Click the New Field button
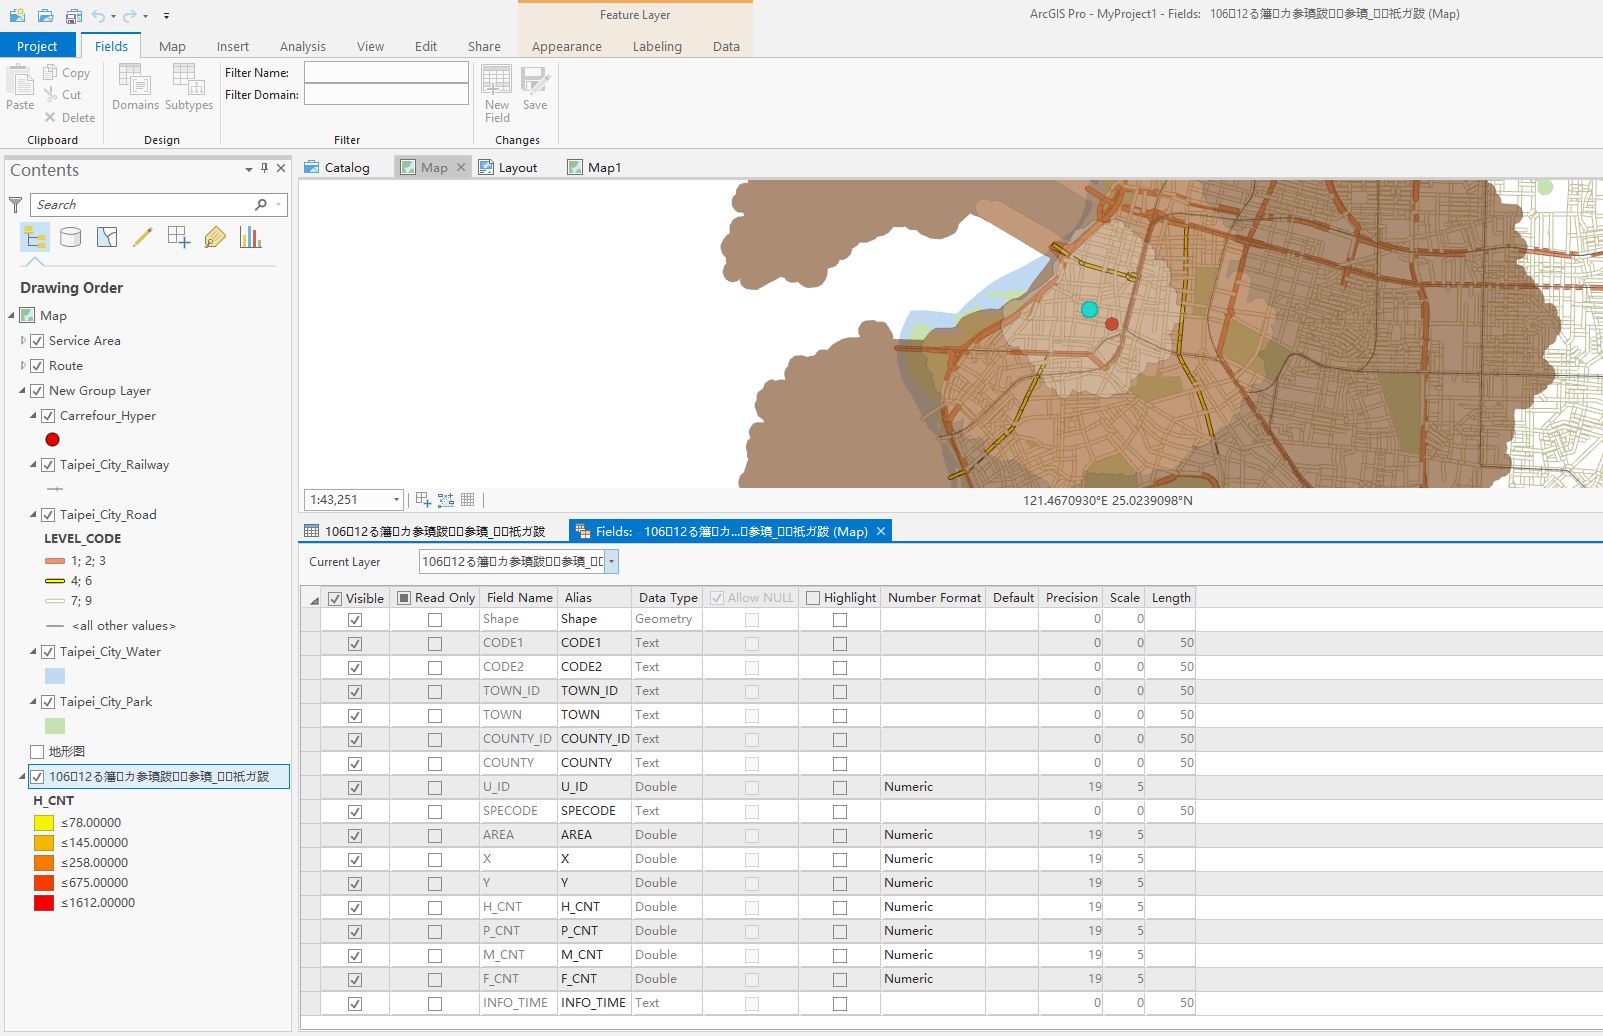 click(x=496, y=90)
